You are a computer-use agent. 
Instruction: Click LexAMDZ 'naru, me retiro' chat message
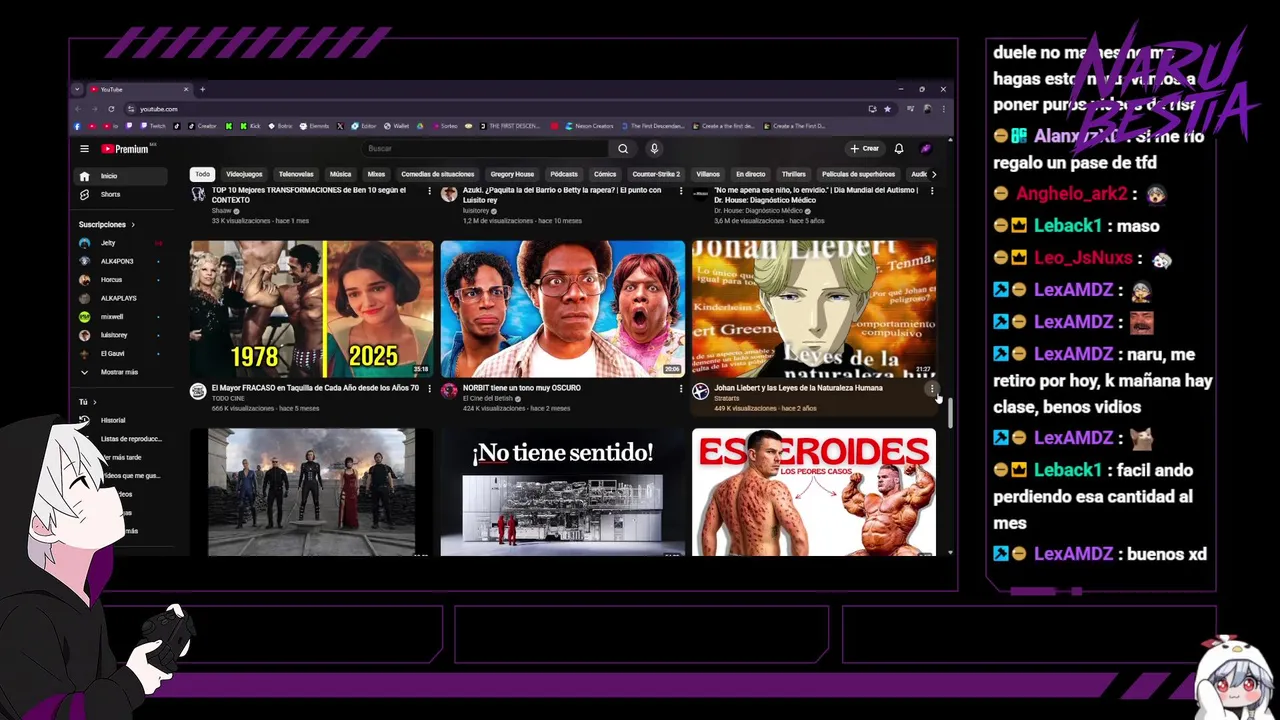coord(1103,380)
